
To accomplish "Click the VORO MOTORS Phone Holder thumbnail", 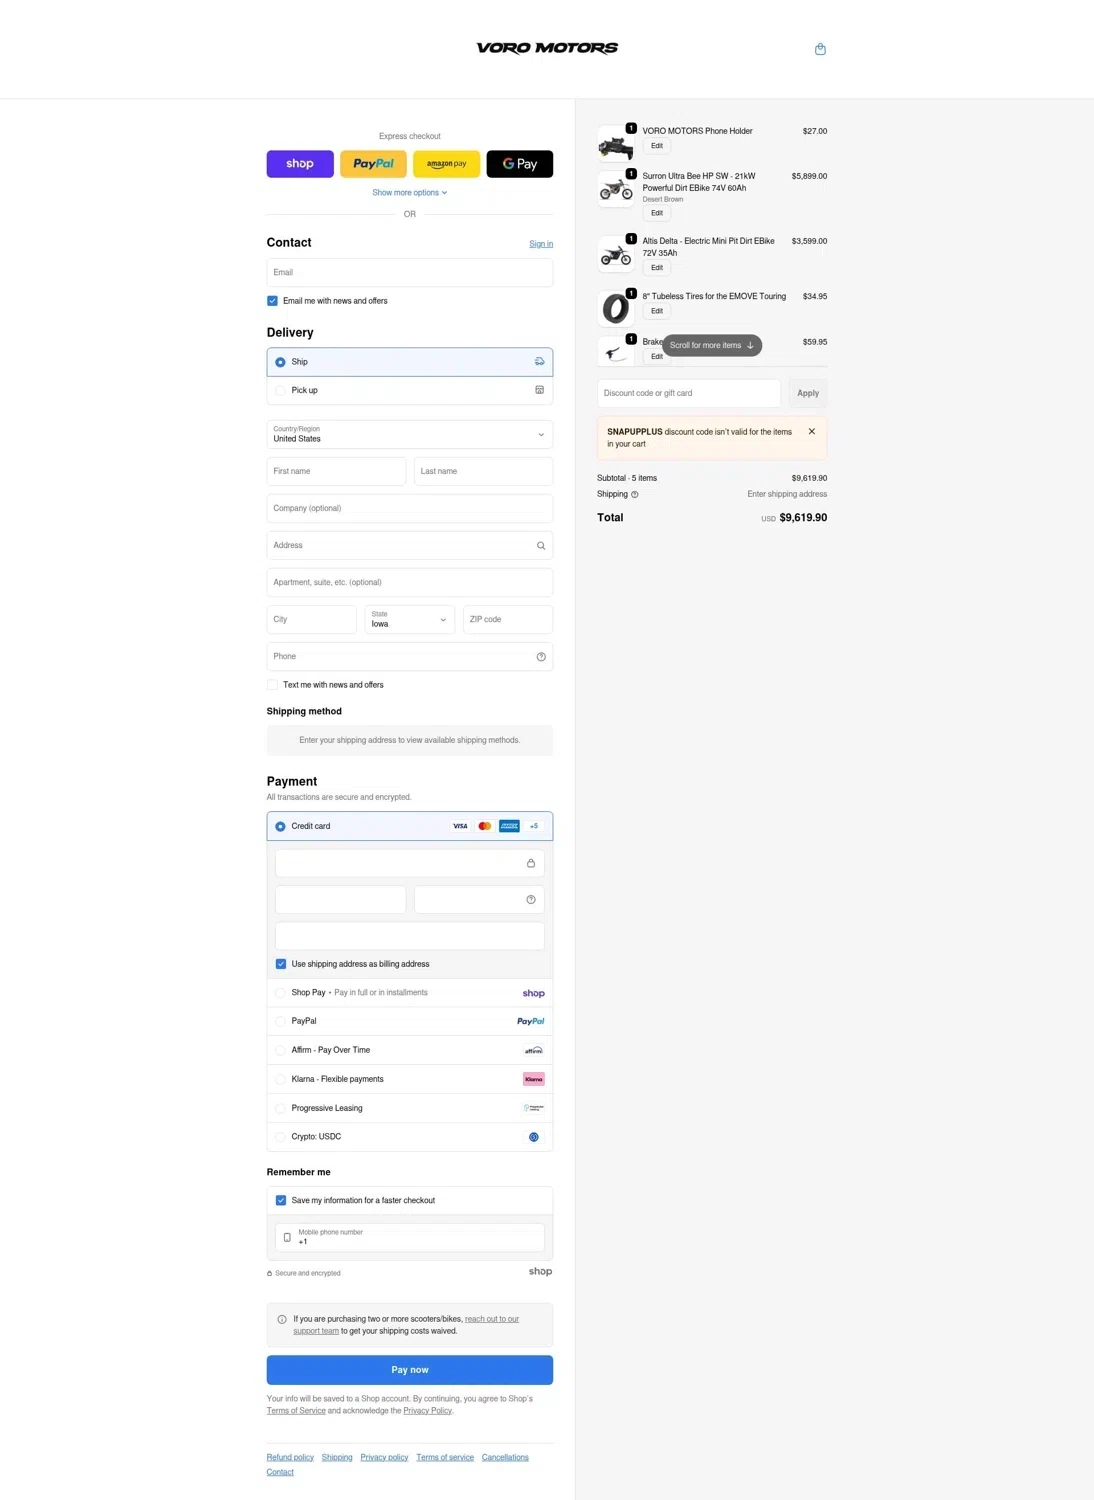I will (x=615, y=145).
